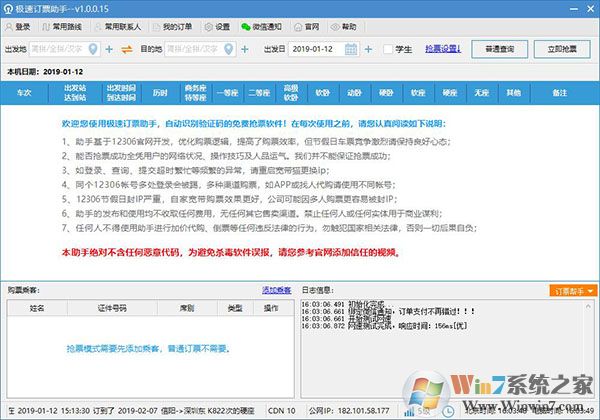
Task: Minimize the 极速订票助手 window
Action: pyautogui.click(x=574, y=8)
